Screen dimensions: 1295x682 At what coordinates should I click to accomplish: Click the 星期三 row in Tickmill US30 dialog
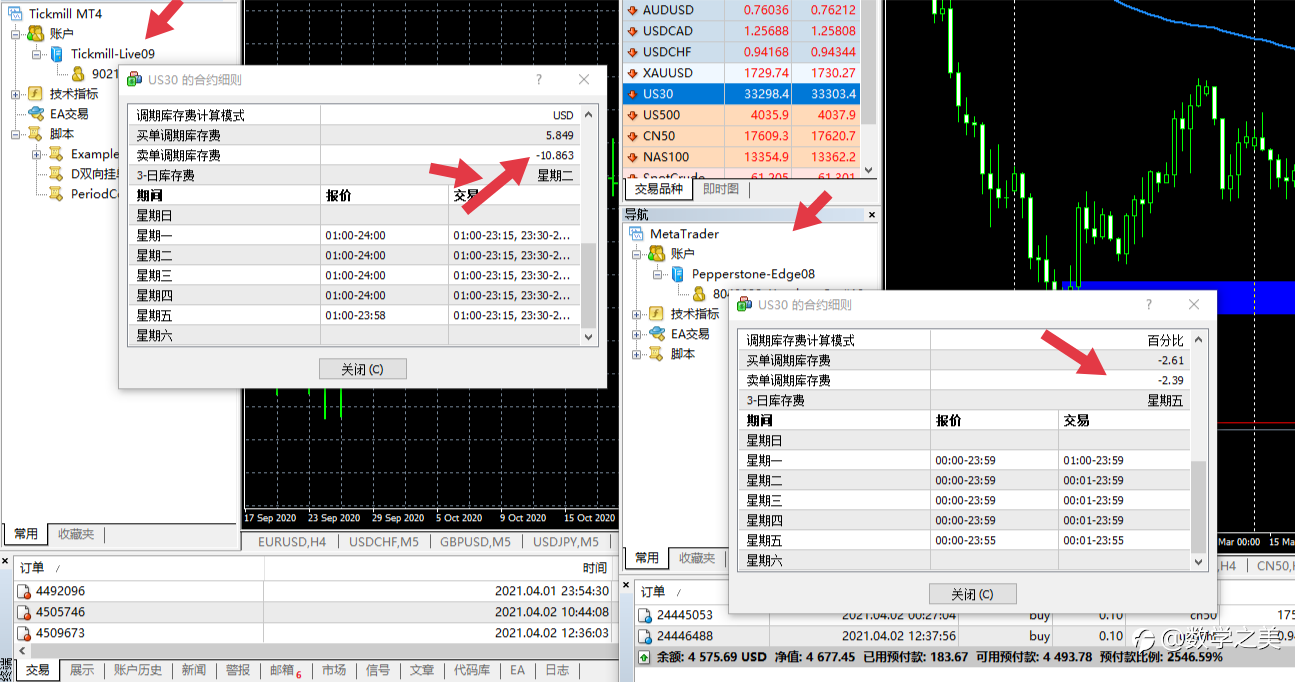point(355,275)
